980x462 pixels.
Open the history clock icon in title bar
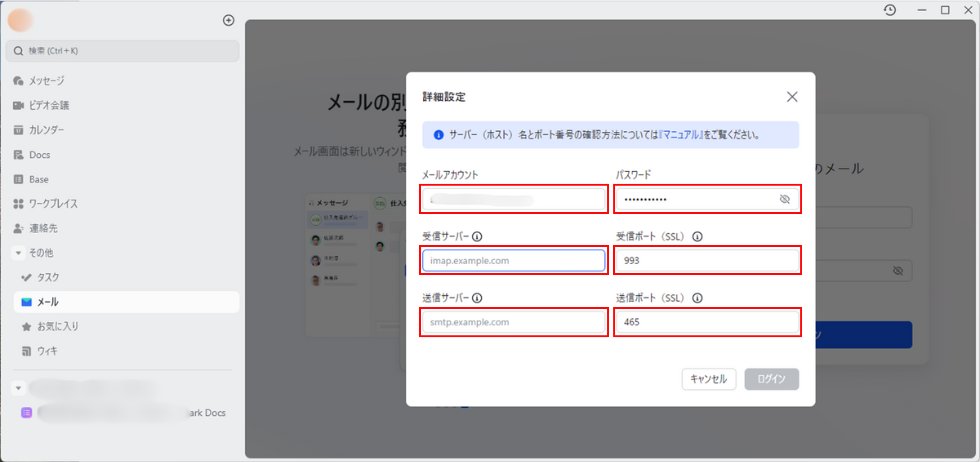pos(890,10)
